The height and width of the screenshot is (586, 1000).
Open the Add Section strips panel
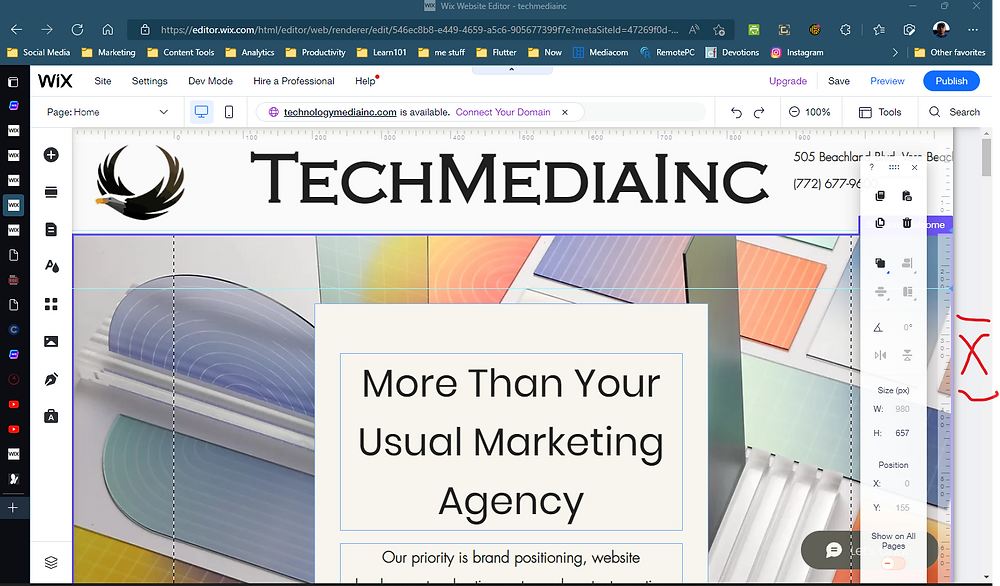coord(51,193)
